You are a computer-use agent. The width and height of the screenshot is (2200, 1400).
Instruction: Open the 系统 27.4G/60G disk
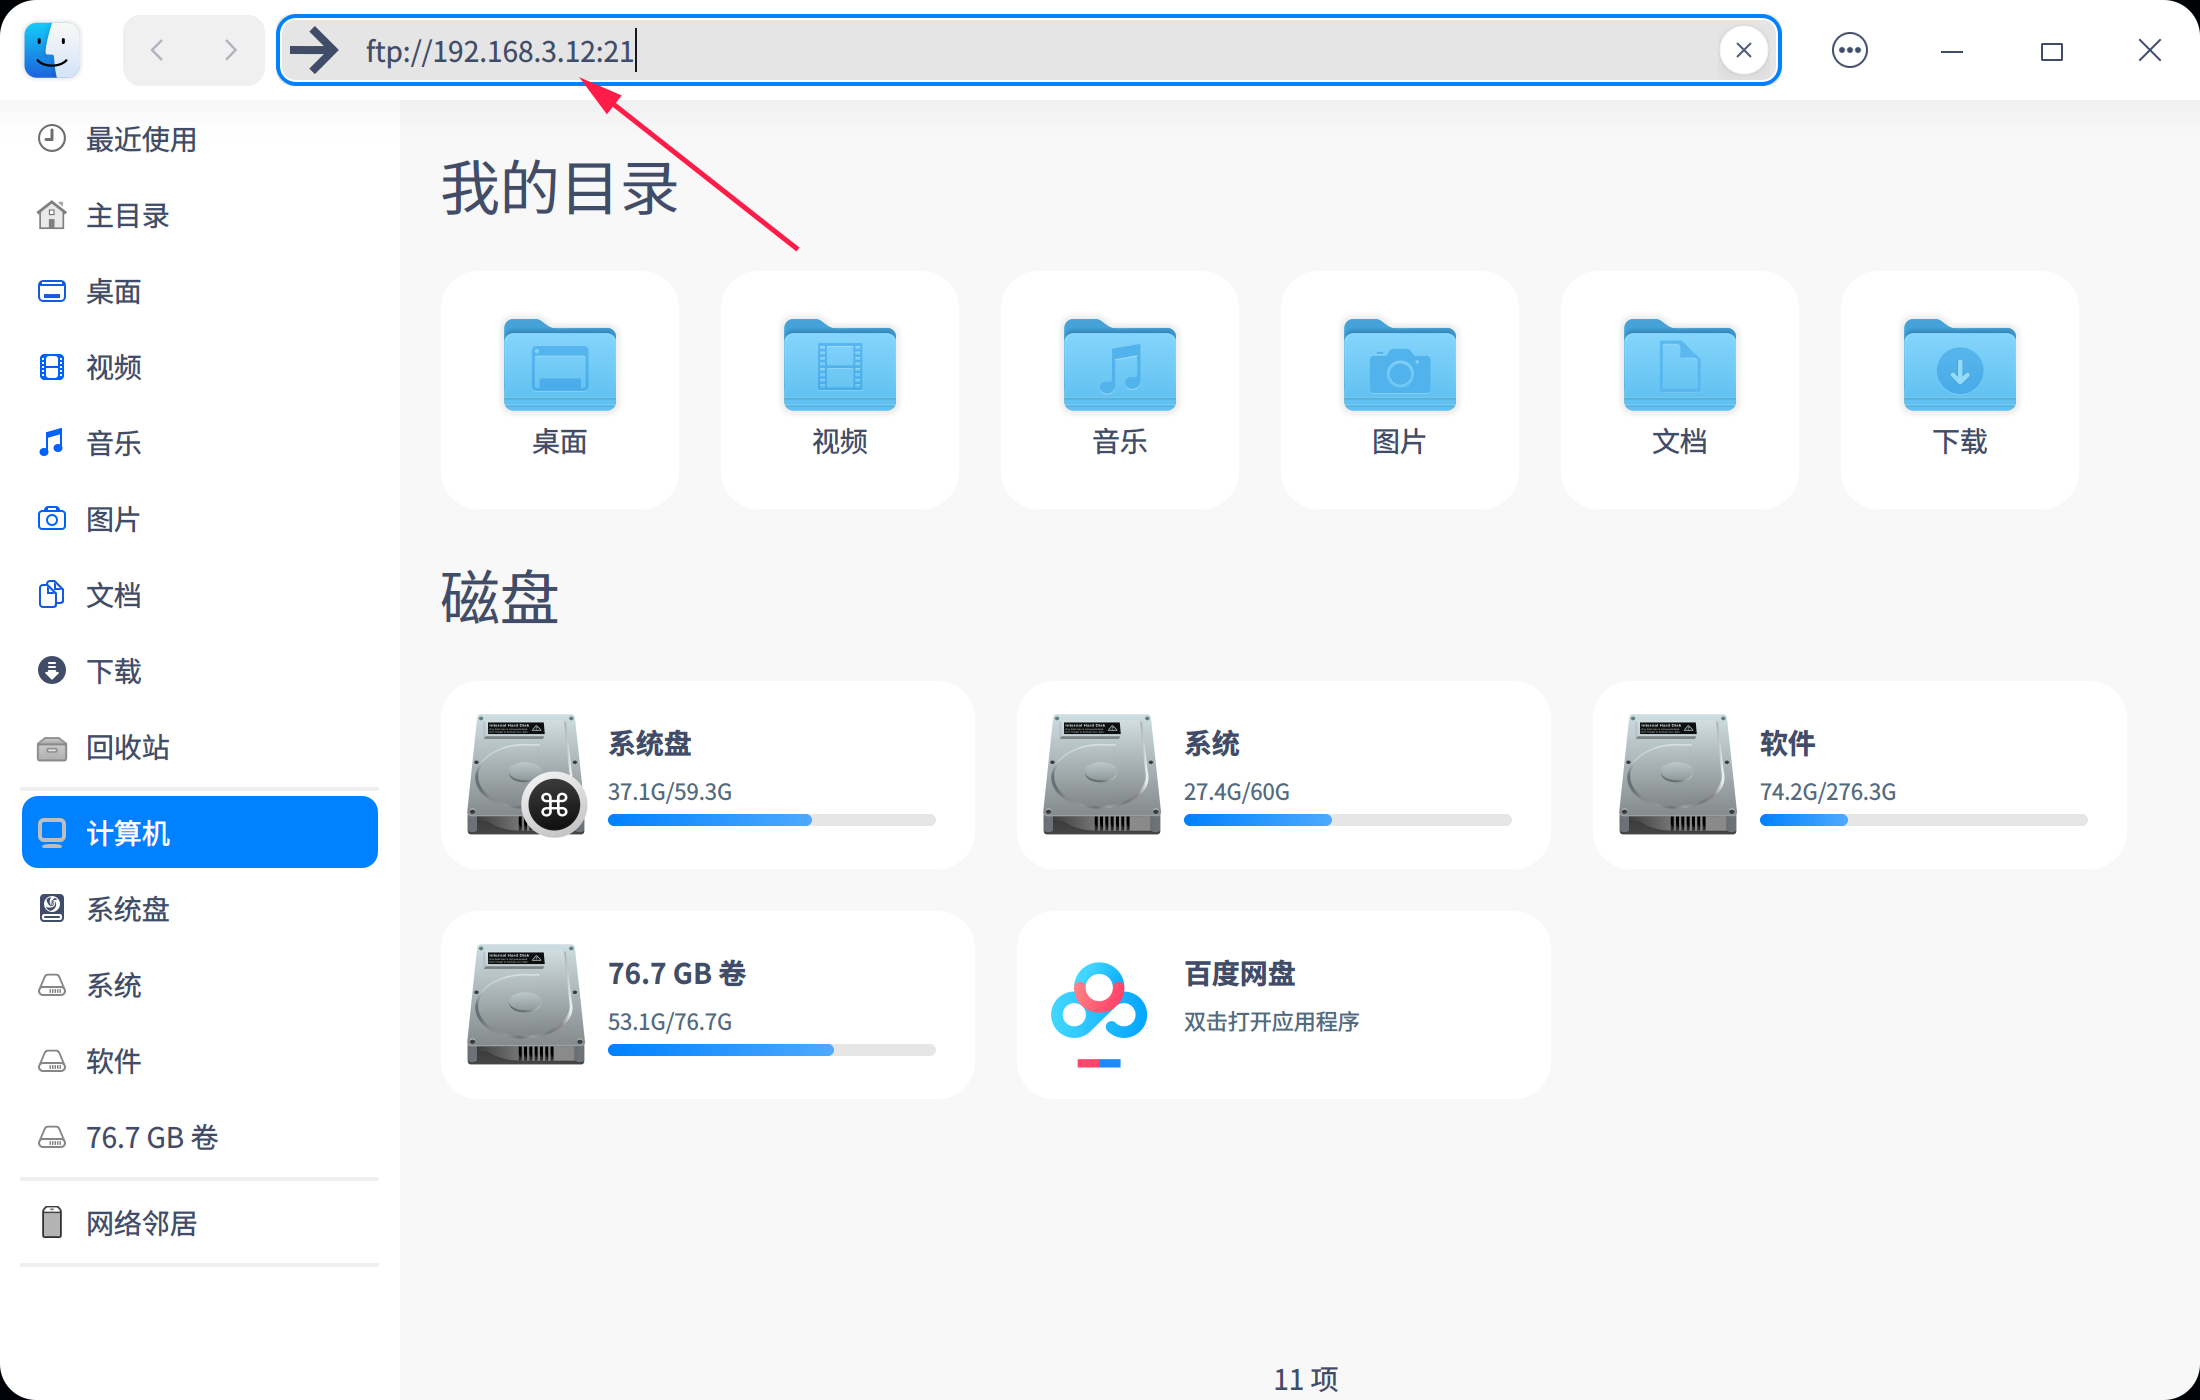(1283, 775)
